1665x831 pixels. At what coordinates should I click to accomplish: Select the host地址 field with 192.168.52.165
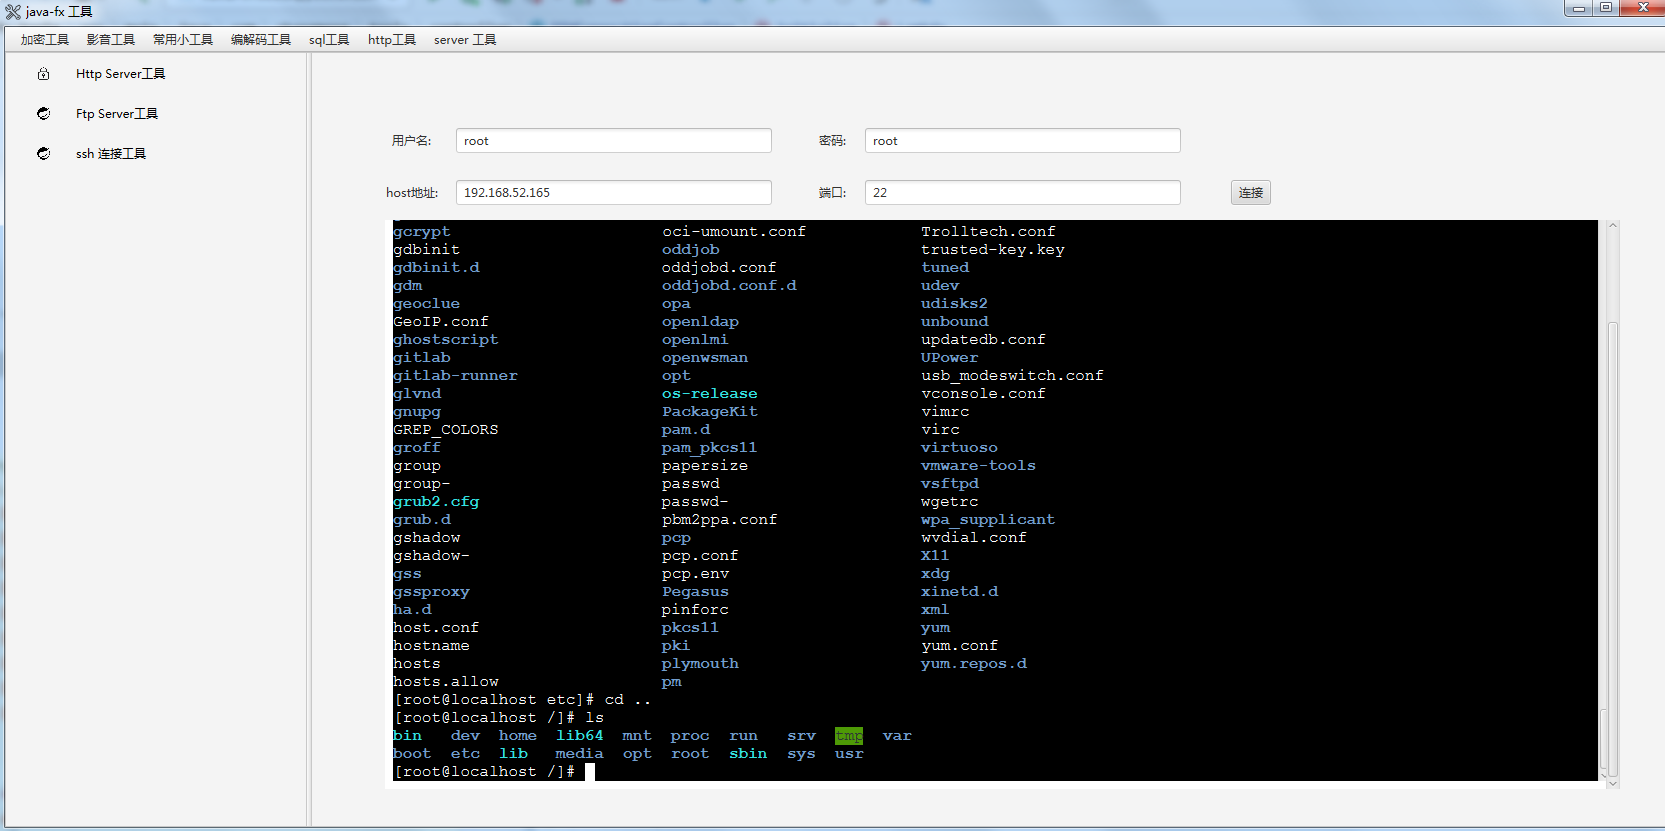point(613,193)
